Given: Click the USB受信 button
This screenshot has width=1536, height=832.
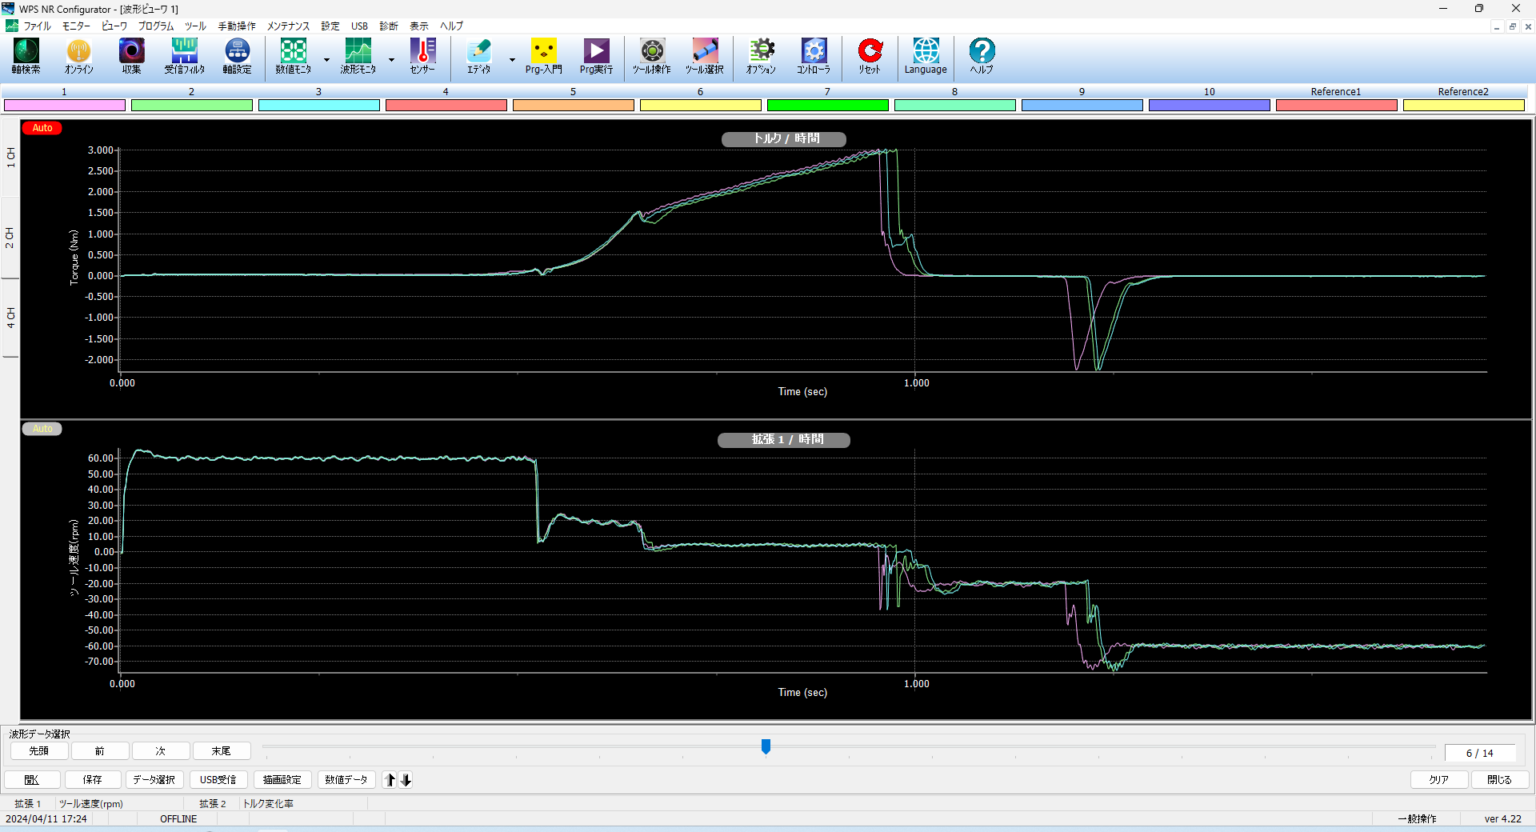Looking at the screenshot, I should tap(218, 780).
